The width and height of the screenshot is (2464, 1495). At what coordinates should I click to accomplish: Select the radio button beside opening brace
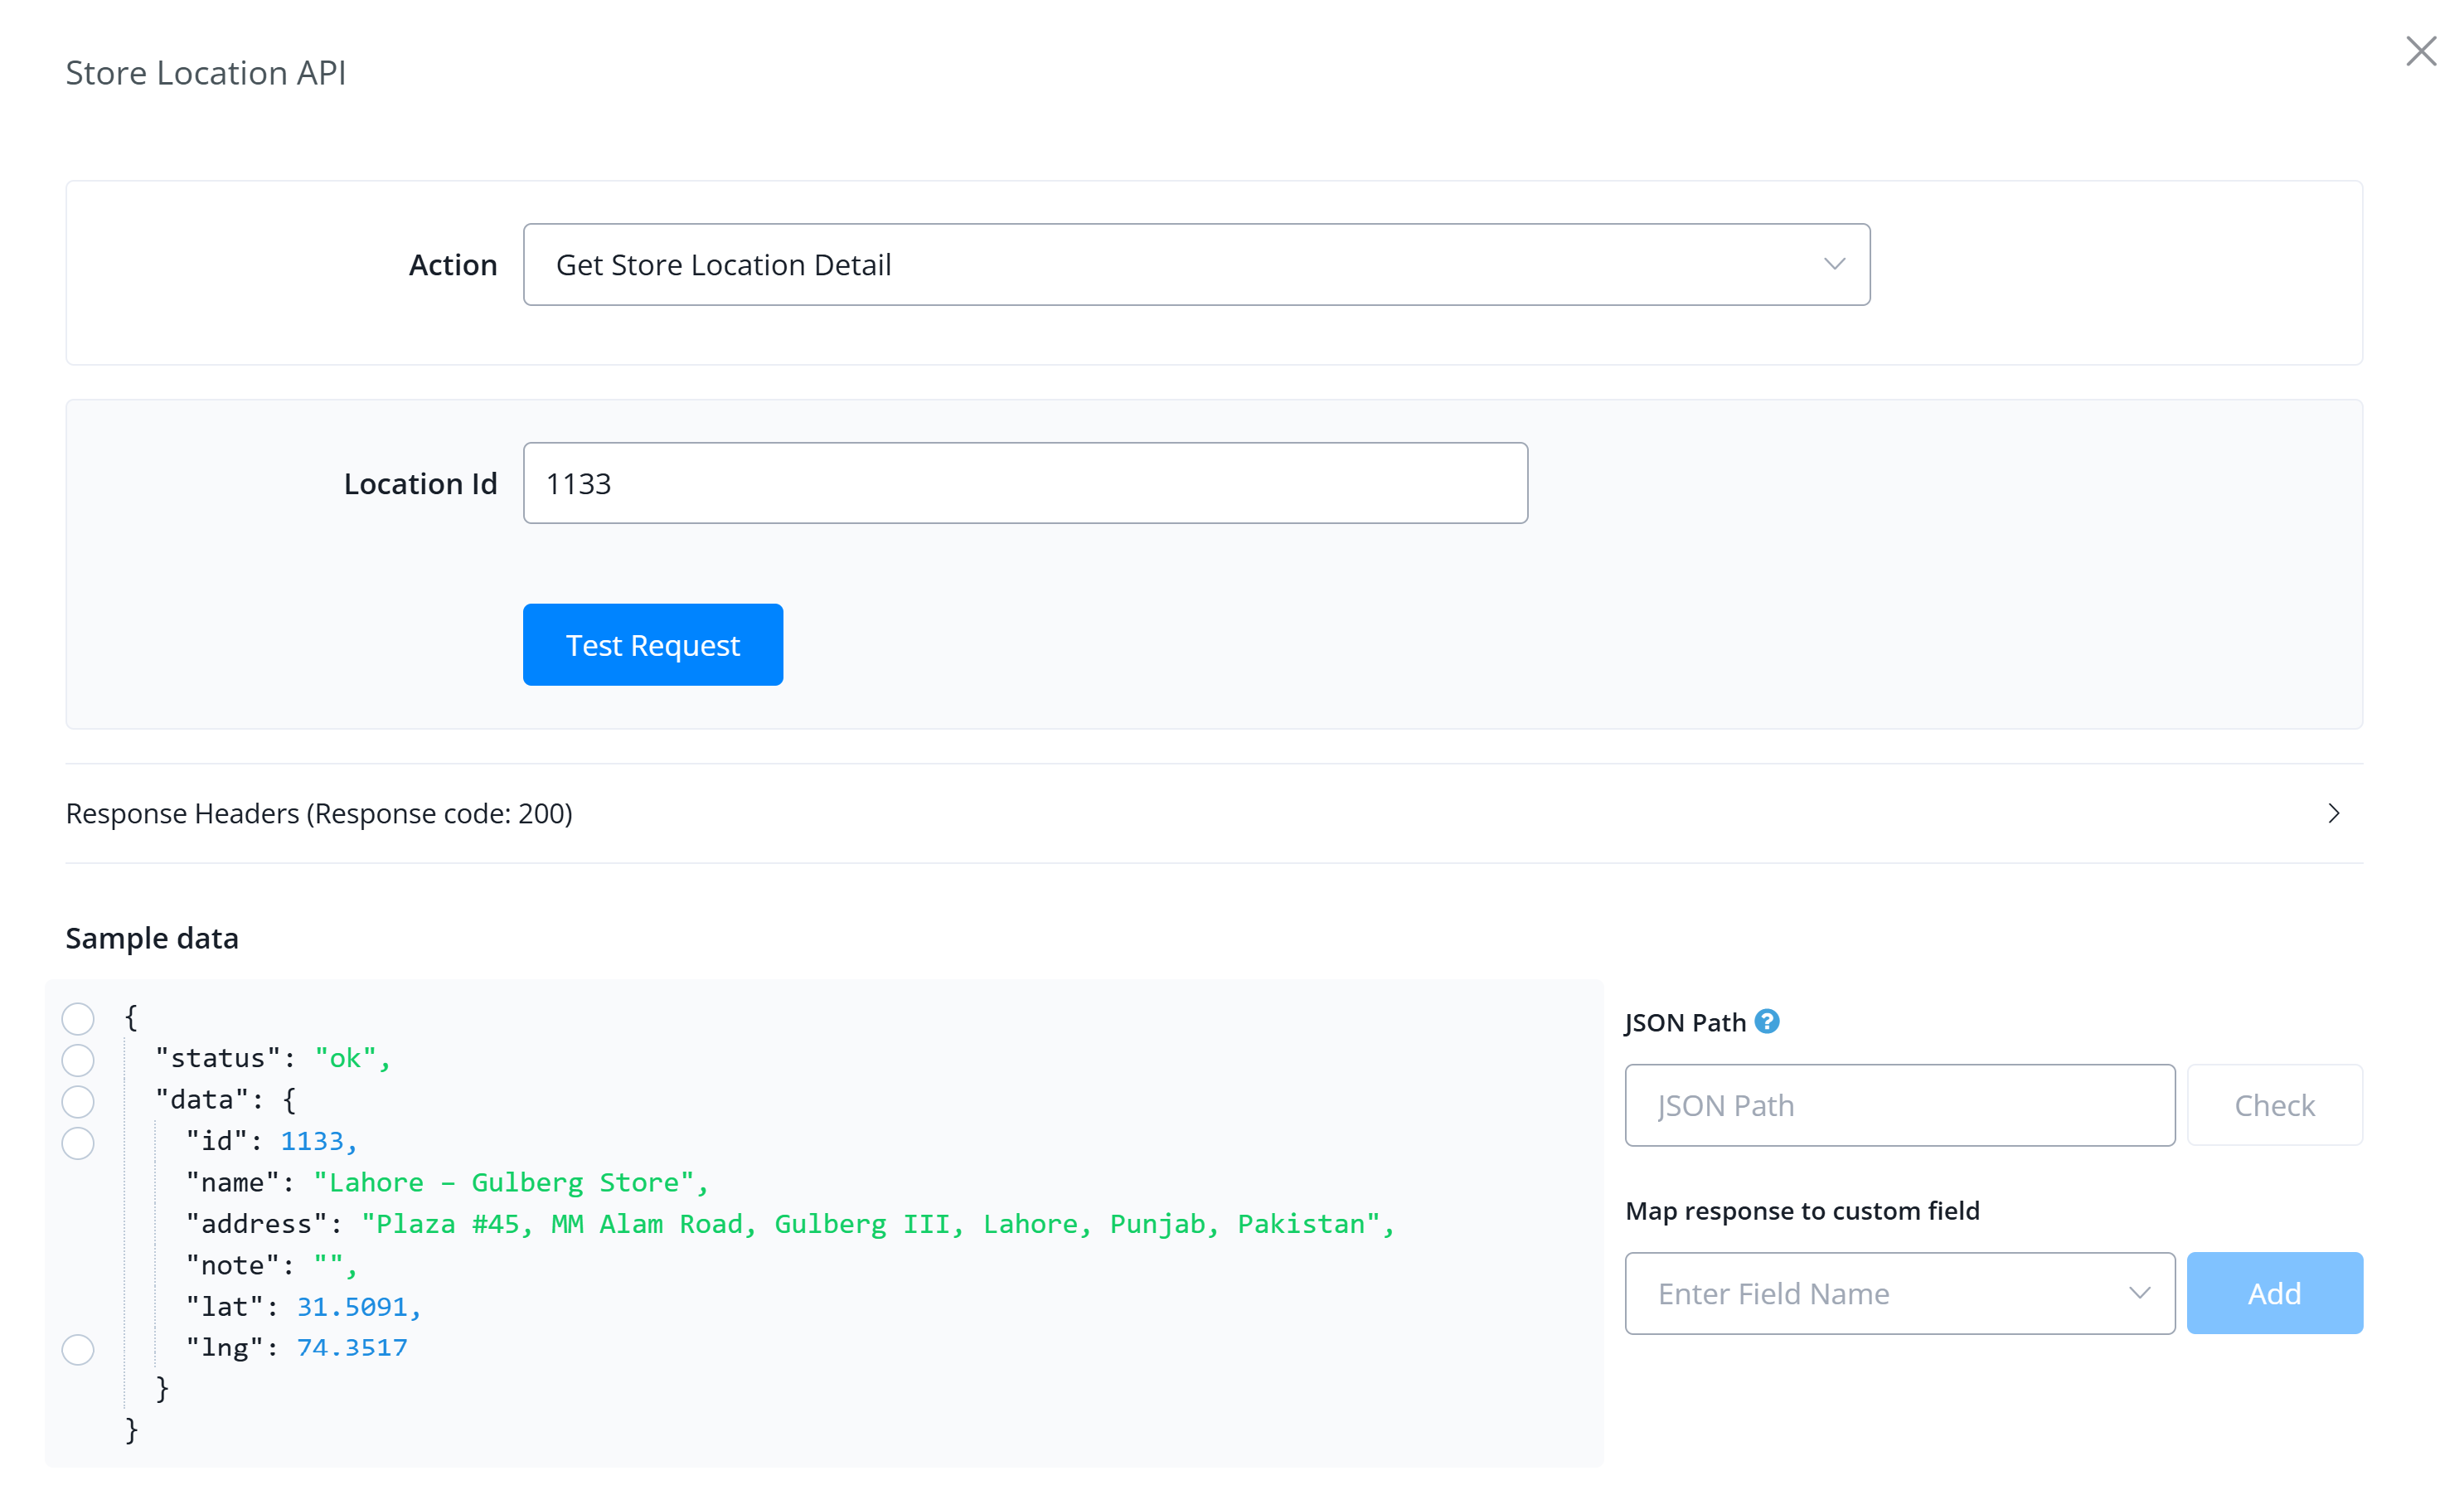(x=78, y=1018)
